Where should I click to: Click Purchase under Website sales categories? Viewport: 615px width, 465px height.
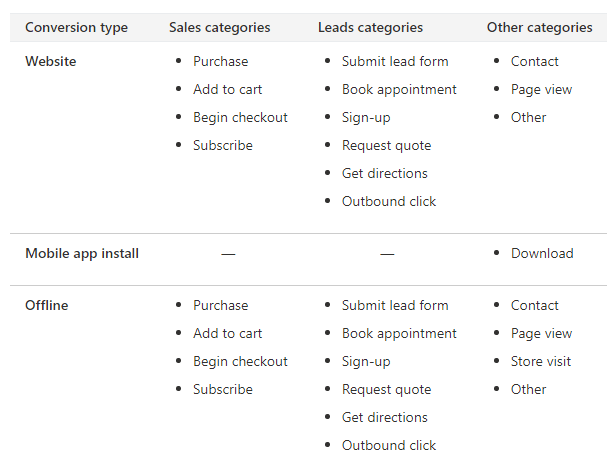(220, 62)
